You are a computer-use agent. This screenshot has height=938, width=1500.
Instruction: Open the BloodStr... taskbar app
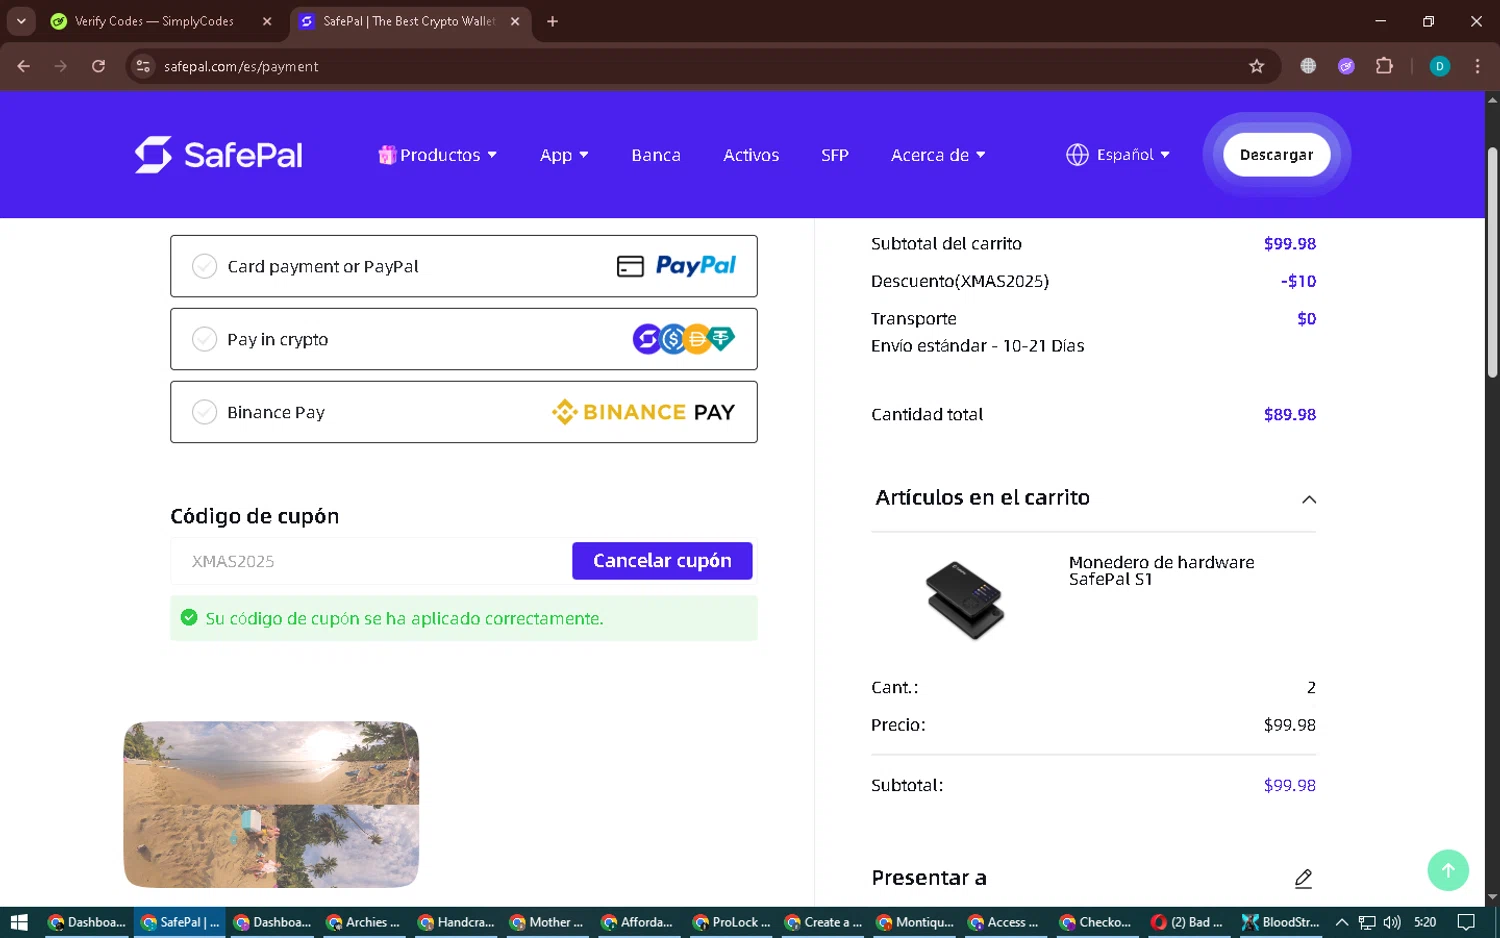coord(1281,922)
